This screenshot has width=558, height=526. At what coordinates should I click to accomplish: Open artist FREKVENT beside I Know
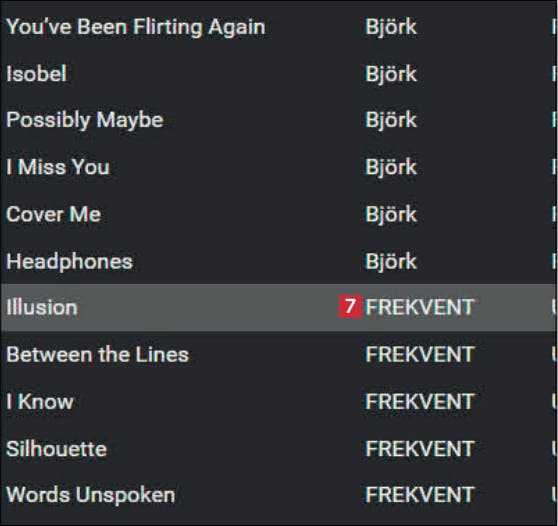tap(420, 402)
